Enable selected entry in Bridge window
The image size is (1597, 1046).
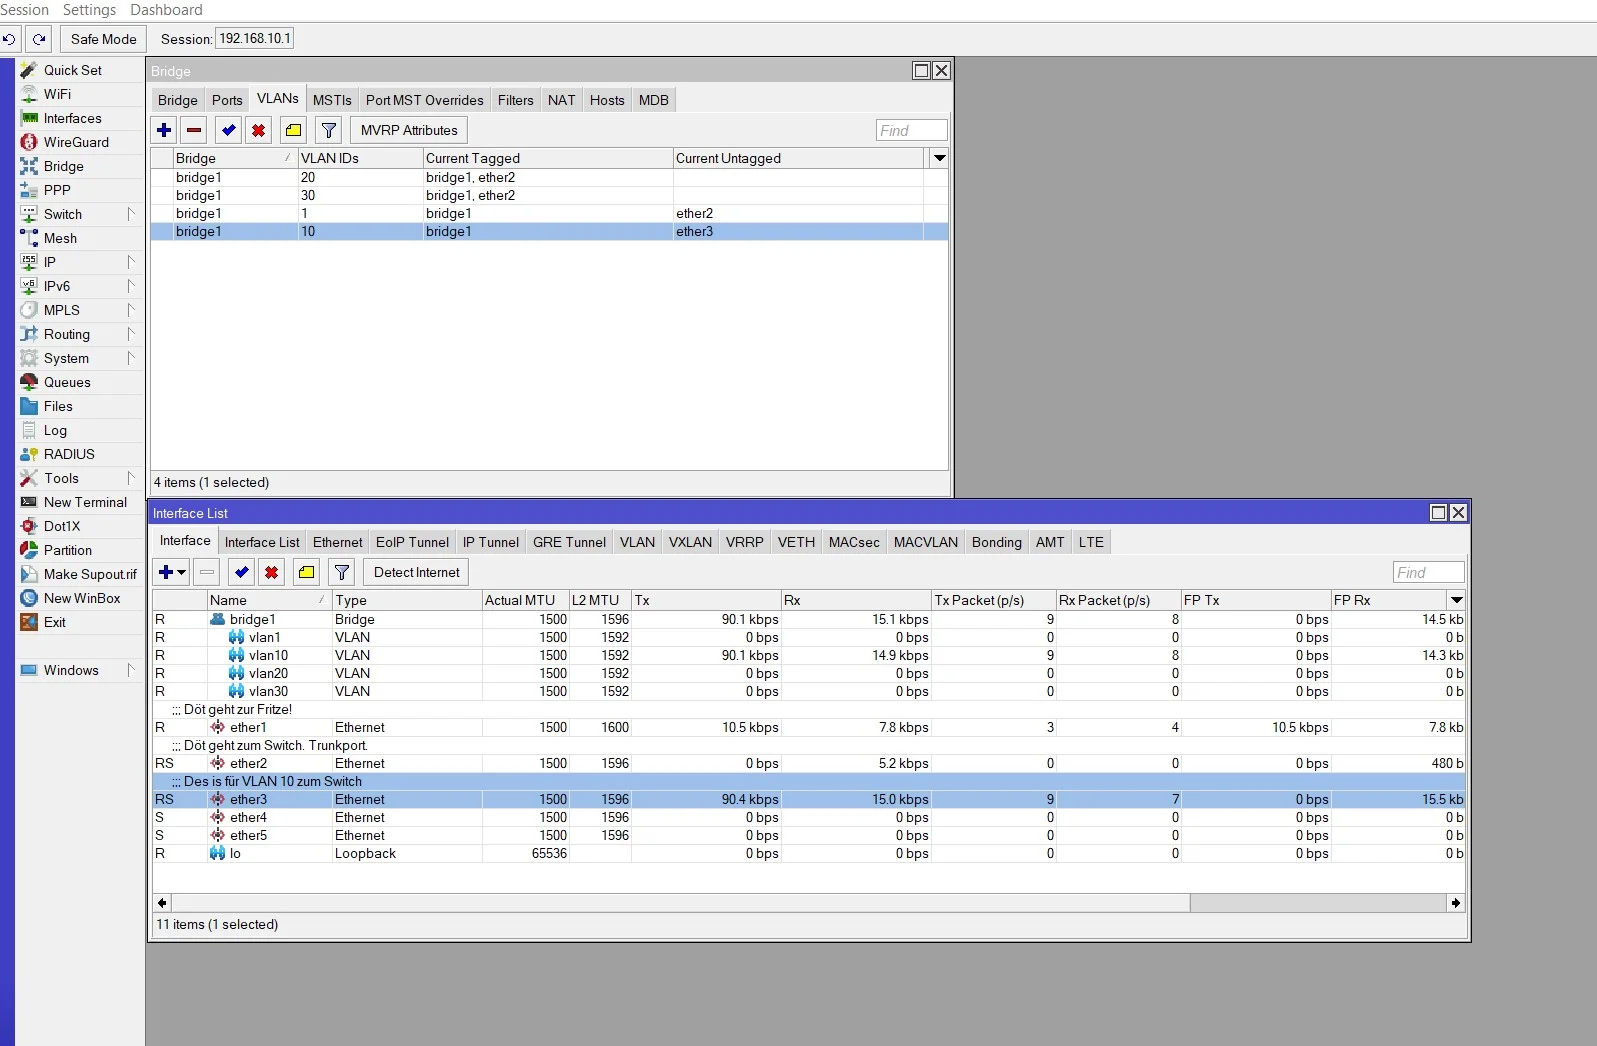click(229, 130)
